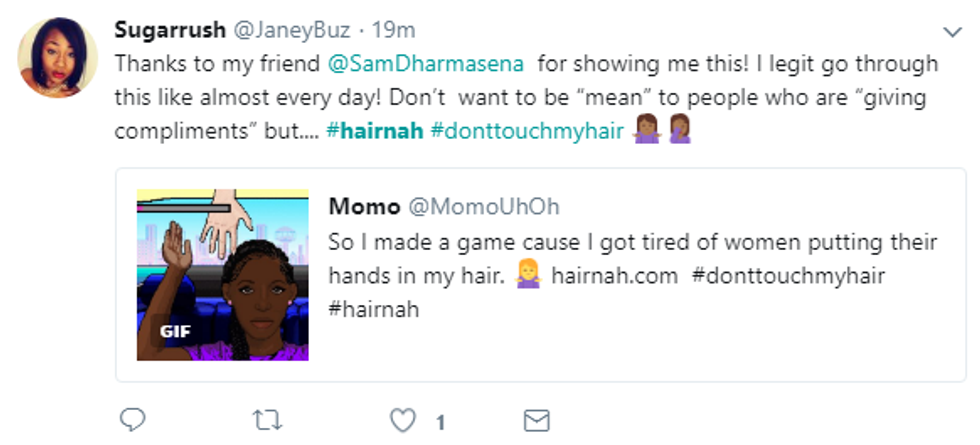Click the GIF badge on the thumbnail
The image size is (980, 445).
(x=176, y=331)
